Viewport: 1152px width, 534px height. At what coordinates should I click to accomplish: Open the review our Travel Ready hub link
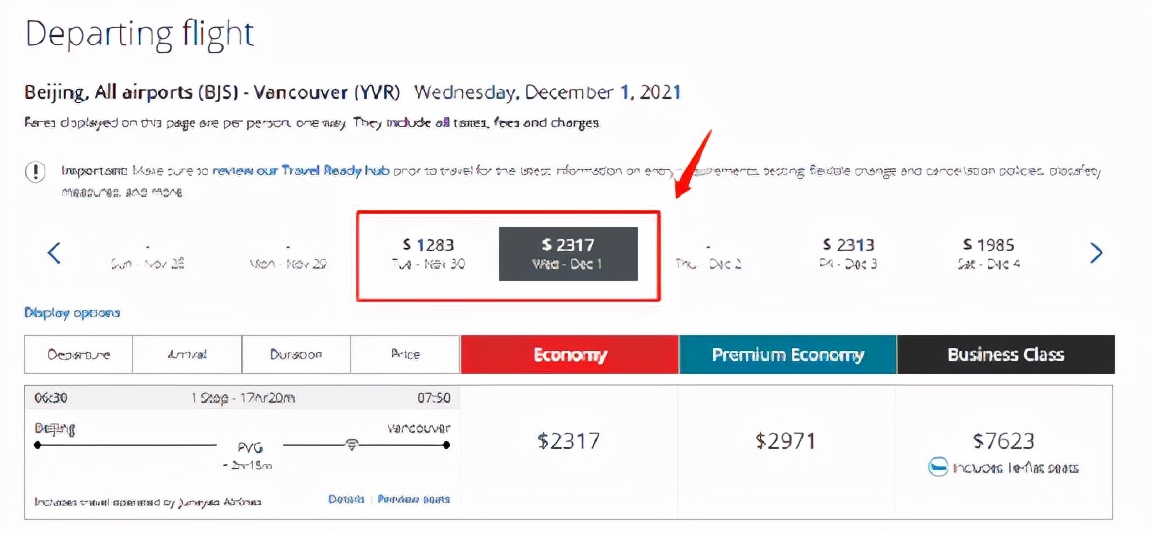coord(300,171)
